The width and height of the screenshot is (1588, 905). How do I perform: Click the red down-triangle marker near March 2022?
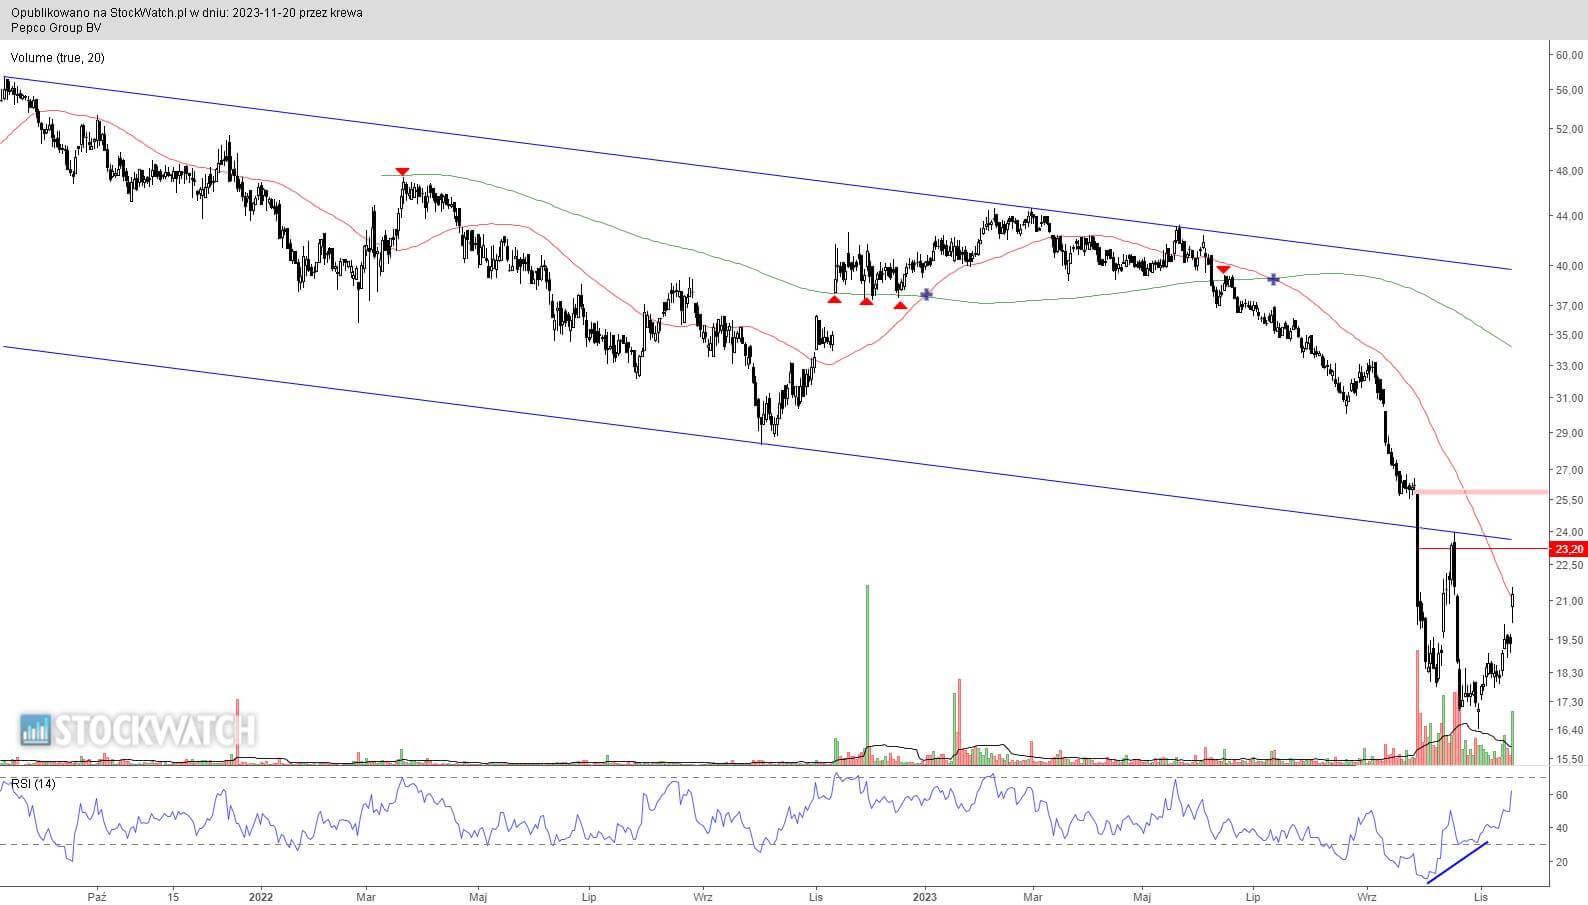[402, 172]
